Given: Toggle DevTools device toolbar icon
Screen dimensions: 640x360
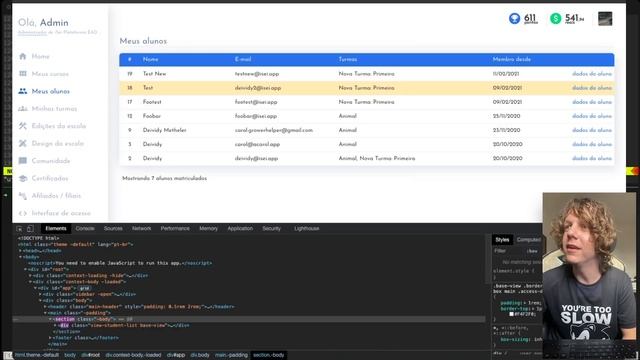Looking at the screenshot, I should tap(30, 229).
